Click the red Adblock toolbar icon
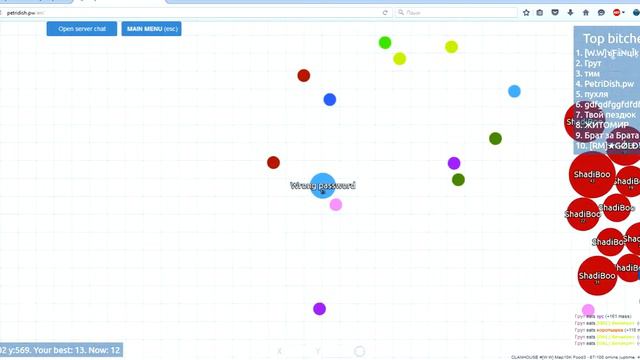 pos(616,13)
